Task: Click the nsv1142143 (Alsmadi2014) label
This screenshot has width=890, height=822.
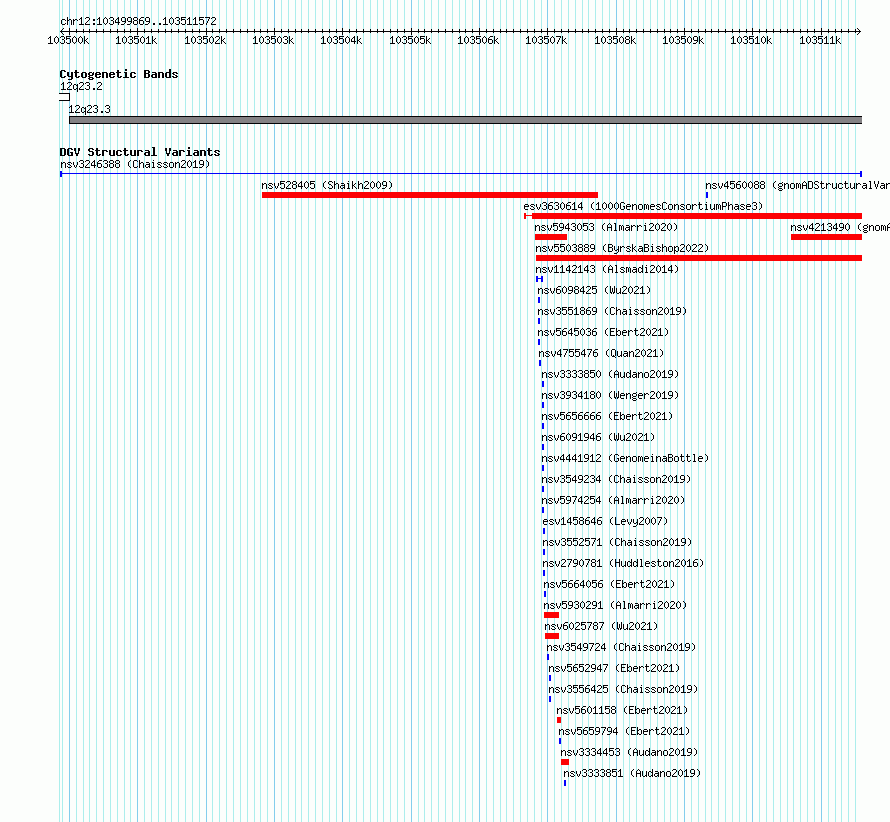Action: (607, 269)
